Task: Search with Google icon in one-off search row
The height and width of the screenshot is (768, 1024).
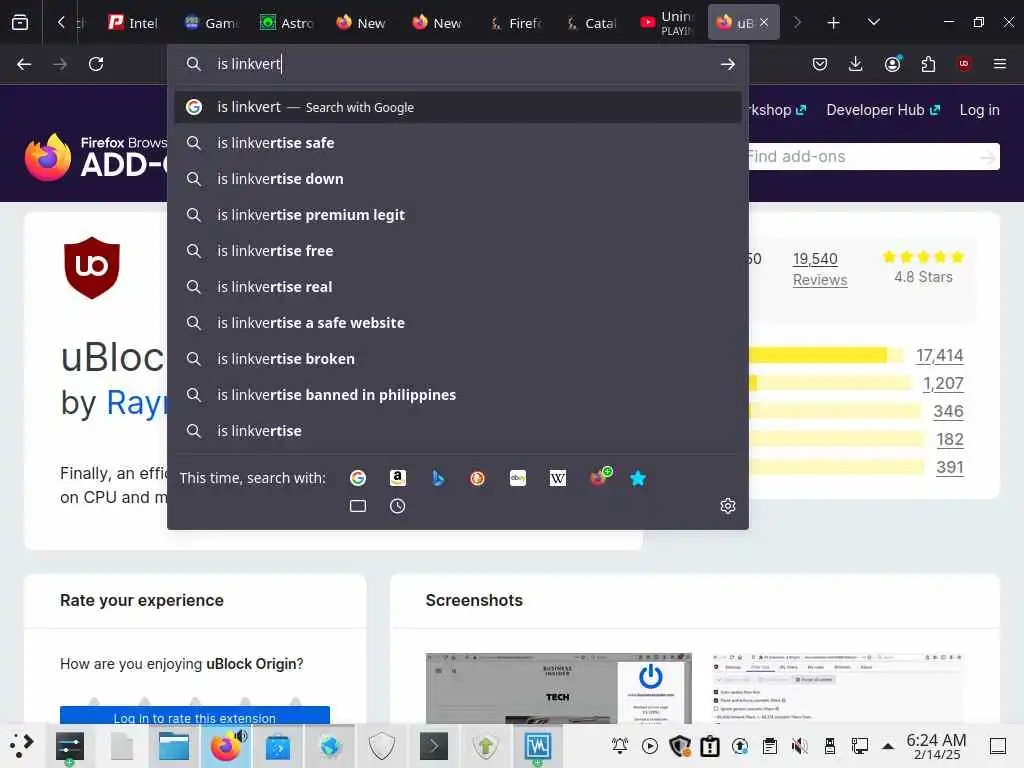Action: click(358, 478)
